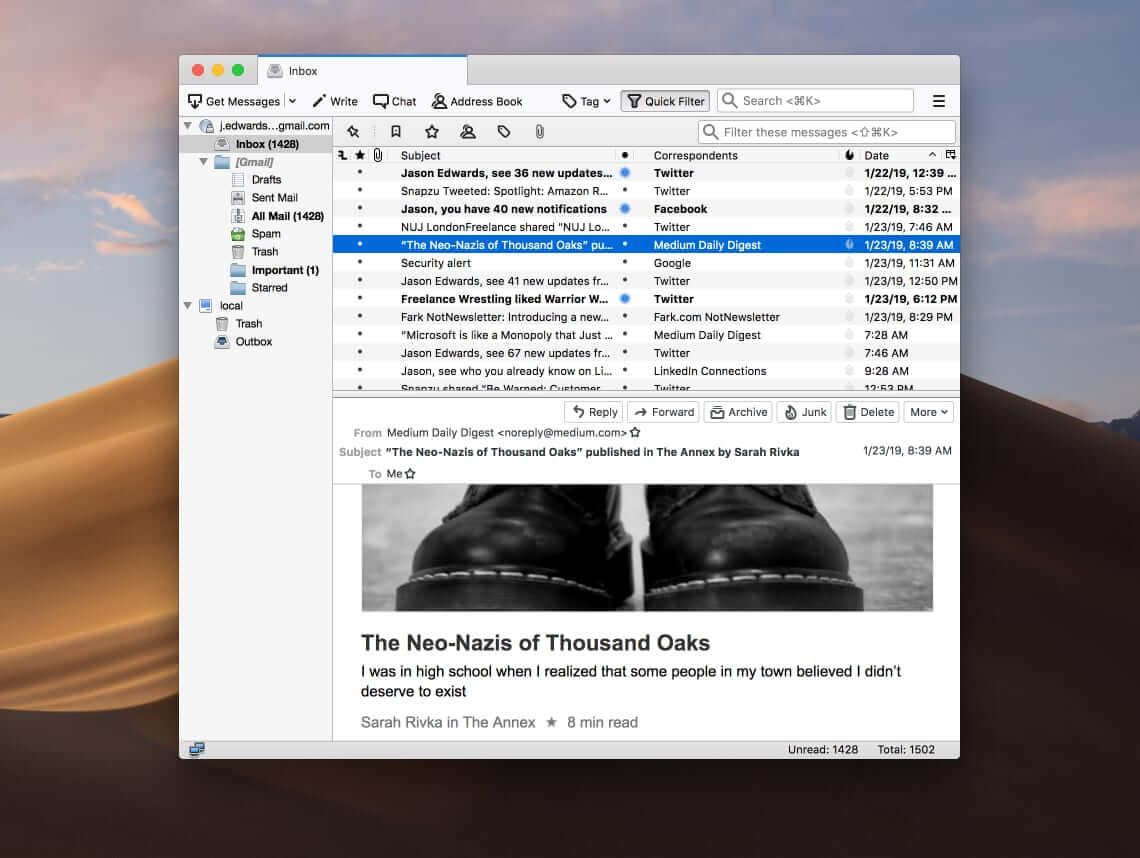This screenshot has width=1140, height=858.
Task: Collapse the local folders account
Action: 188,305
